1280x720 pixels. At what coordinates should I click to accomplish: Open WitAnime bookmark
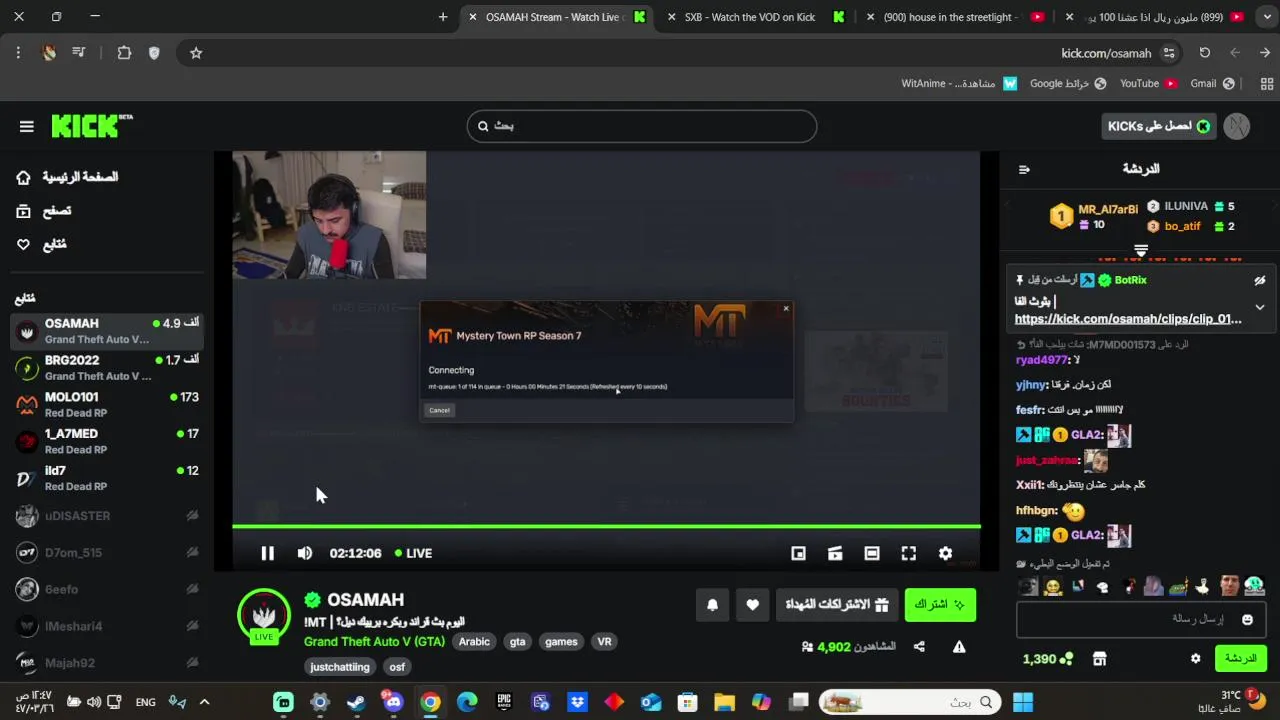[x=959, y=84]
